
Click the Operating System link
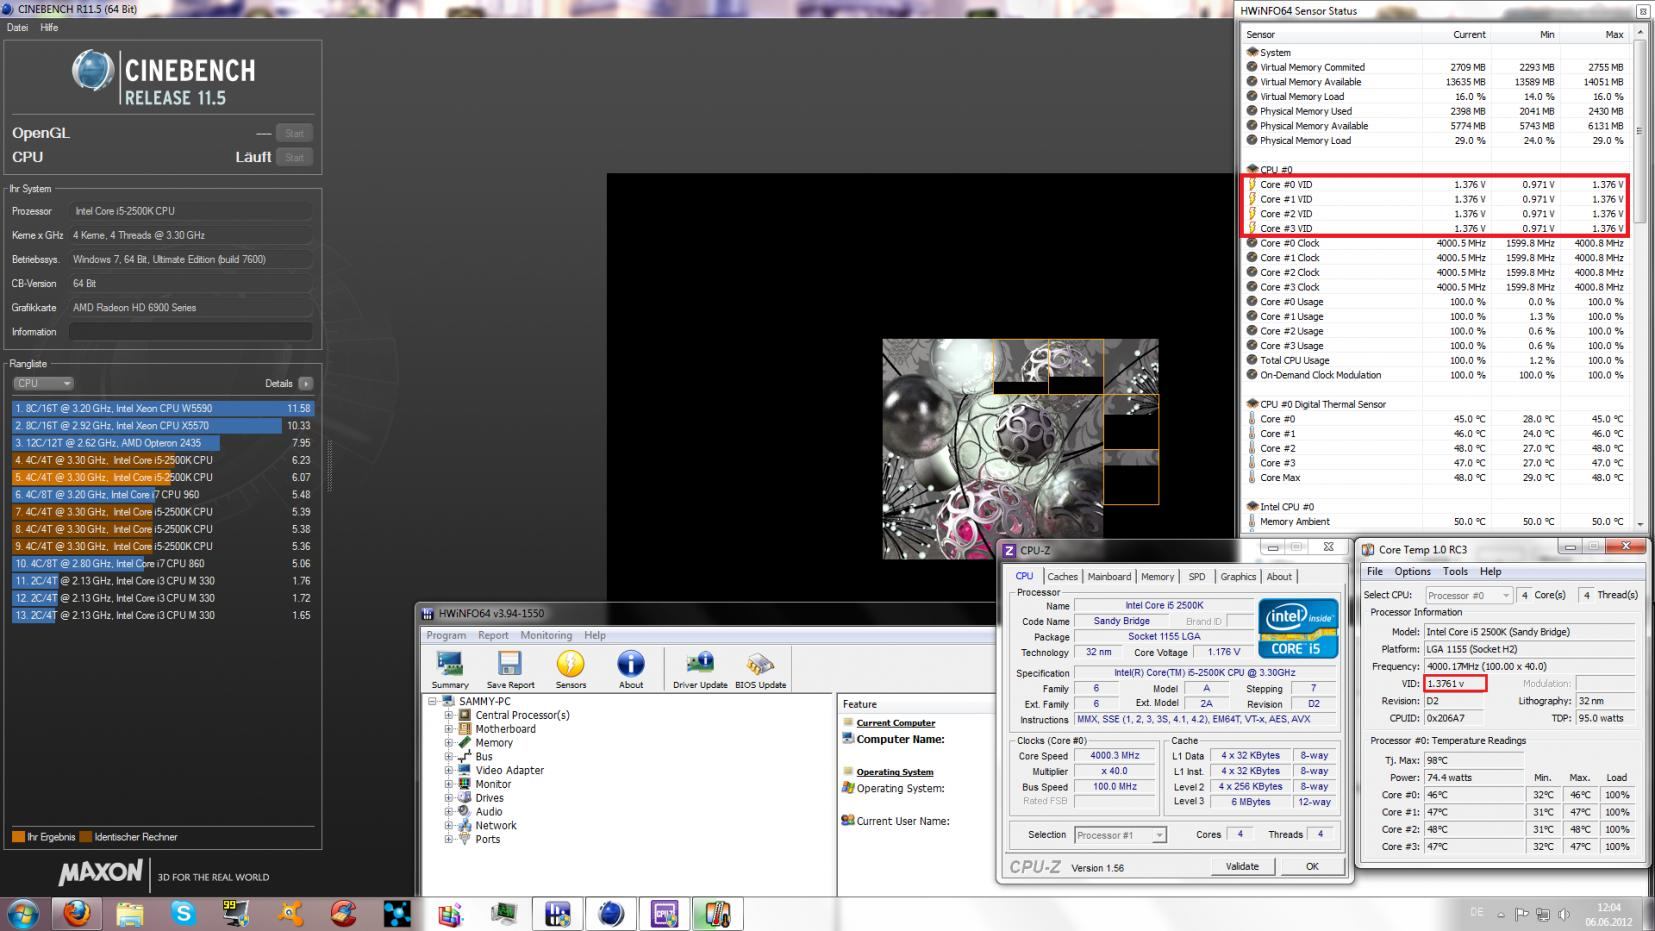894,772
